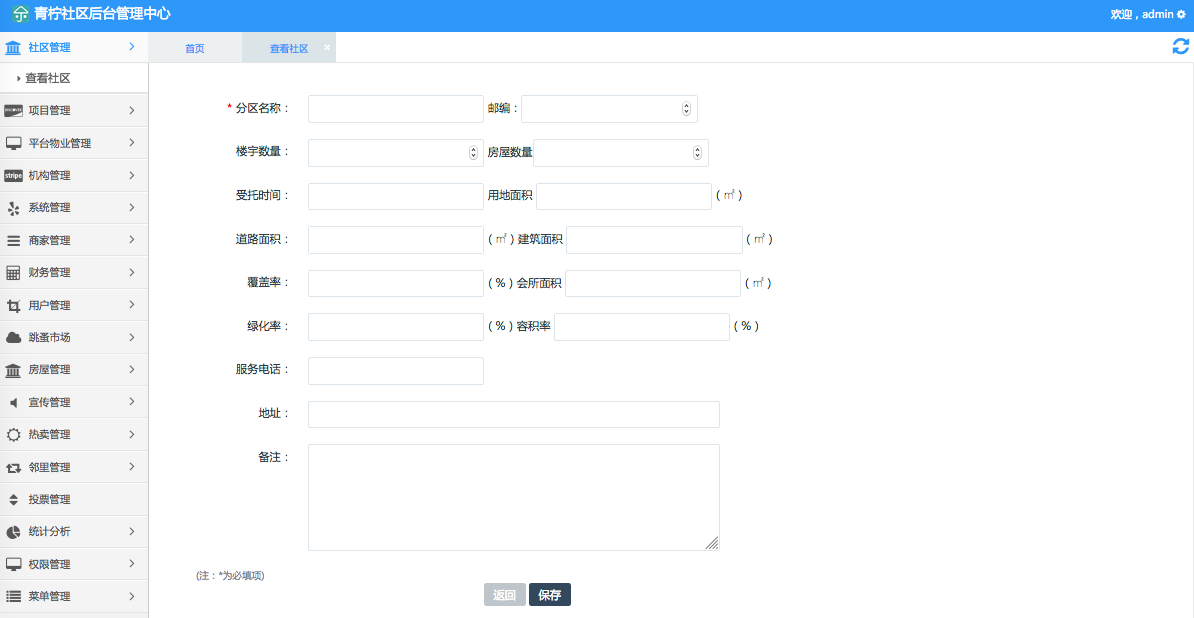1194x618 pixels.
Task: Click the 社区管理 bank icon
Action: 13,47
